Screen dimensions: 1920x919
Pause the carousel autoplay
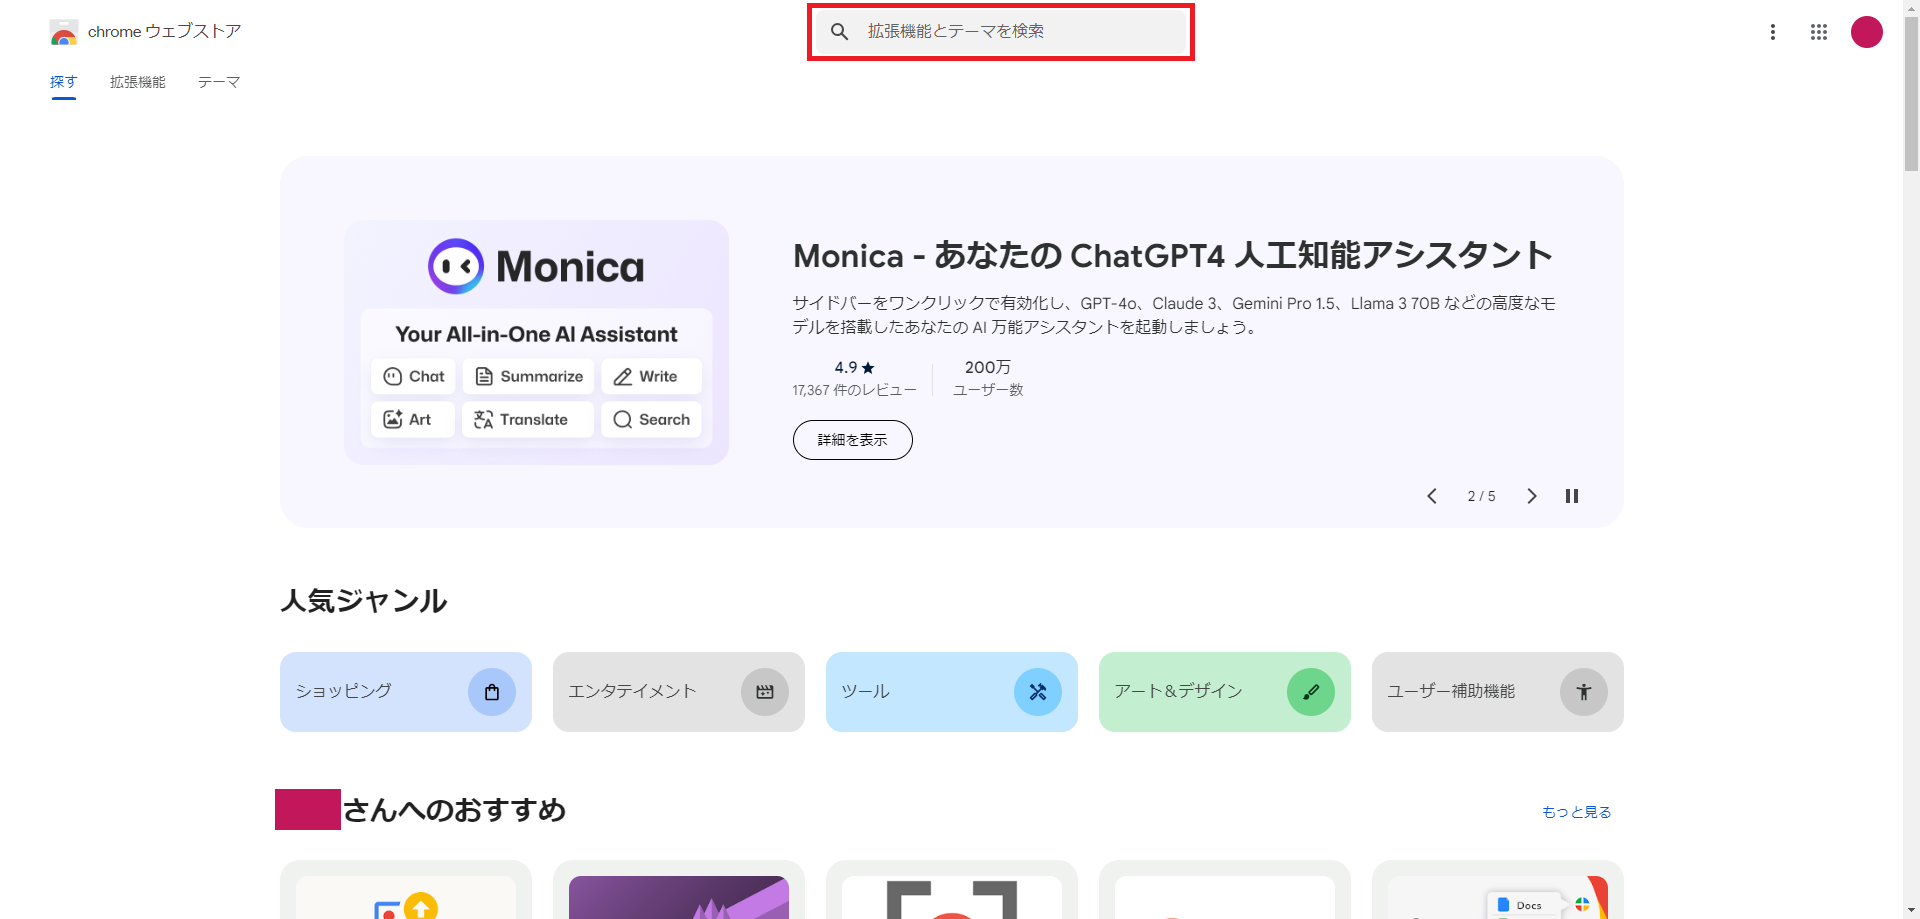(x=1572, y=496)
